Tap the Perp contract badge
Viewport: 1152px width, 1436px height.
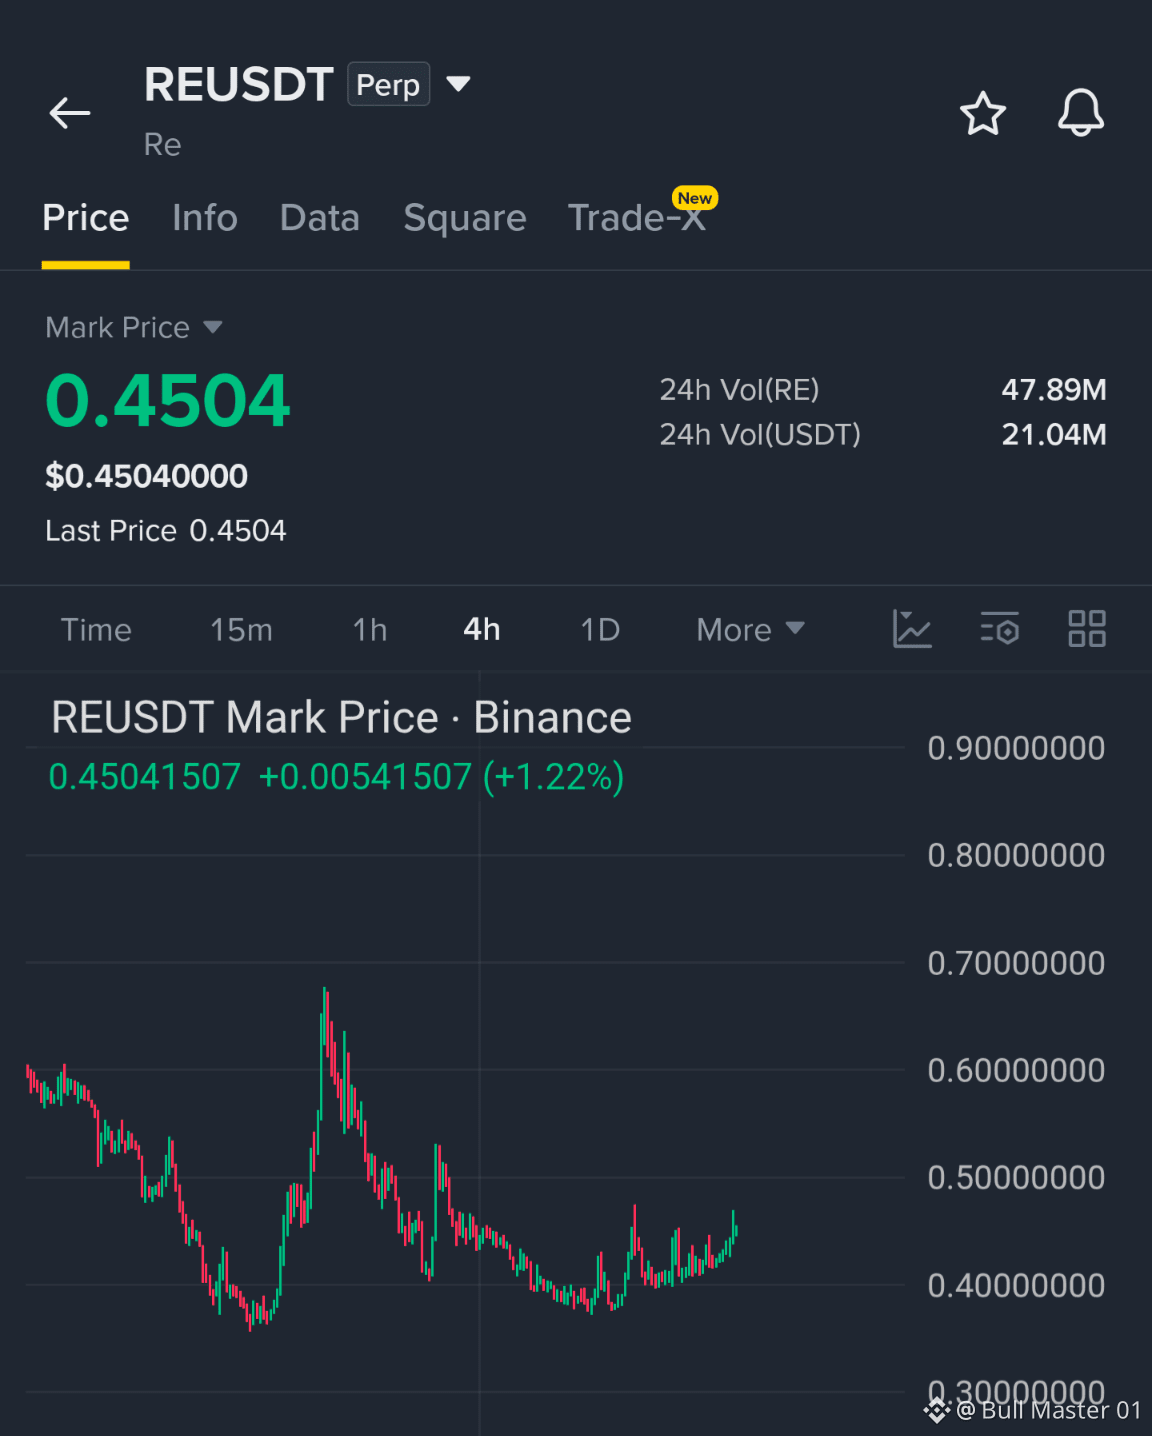[x=389, y=84]
